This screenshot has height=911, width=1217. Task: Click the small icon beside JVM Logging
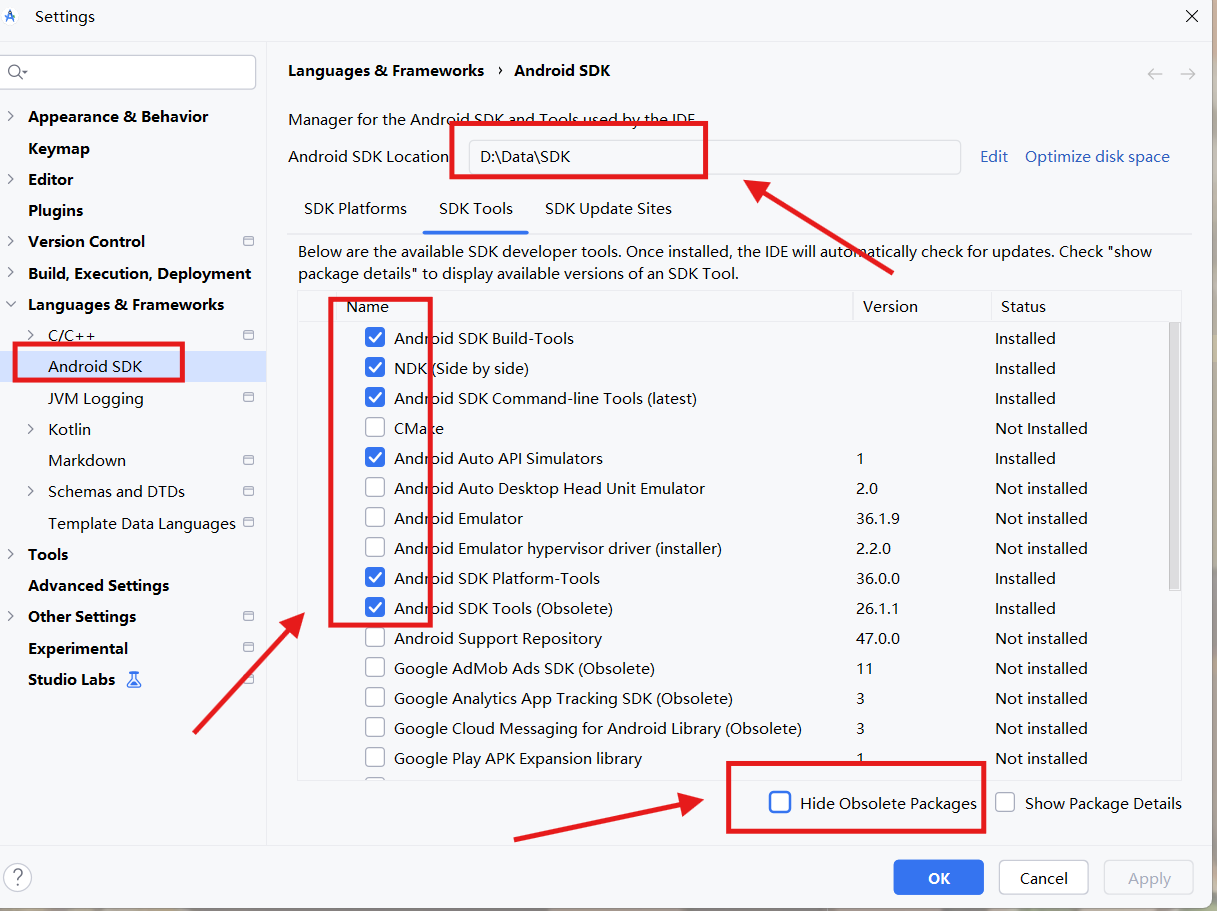[x=248, y=397]
